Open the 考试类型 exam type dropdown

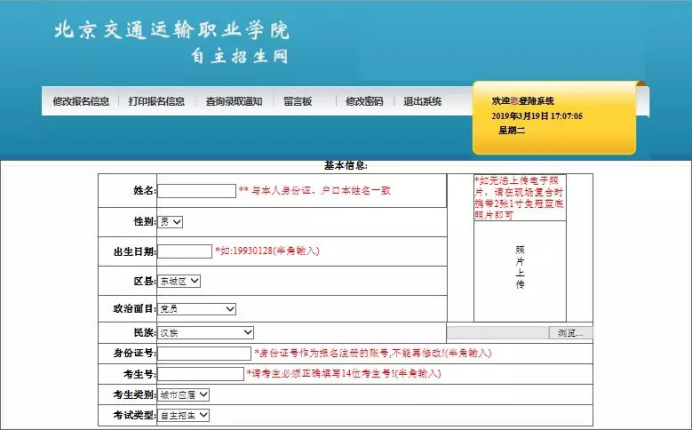pos(184,415)
